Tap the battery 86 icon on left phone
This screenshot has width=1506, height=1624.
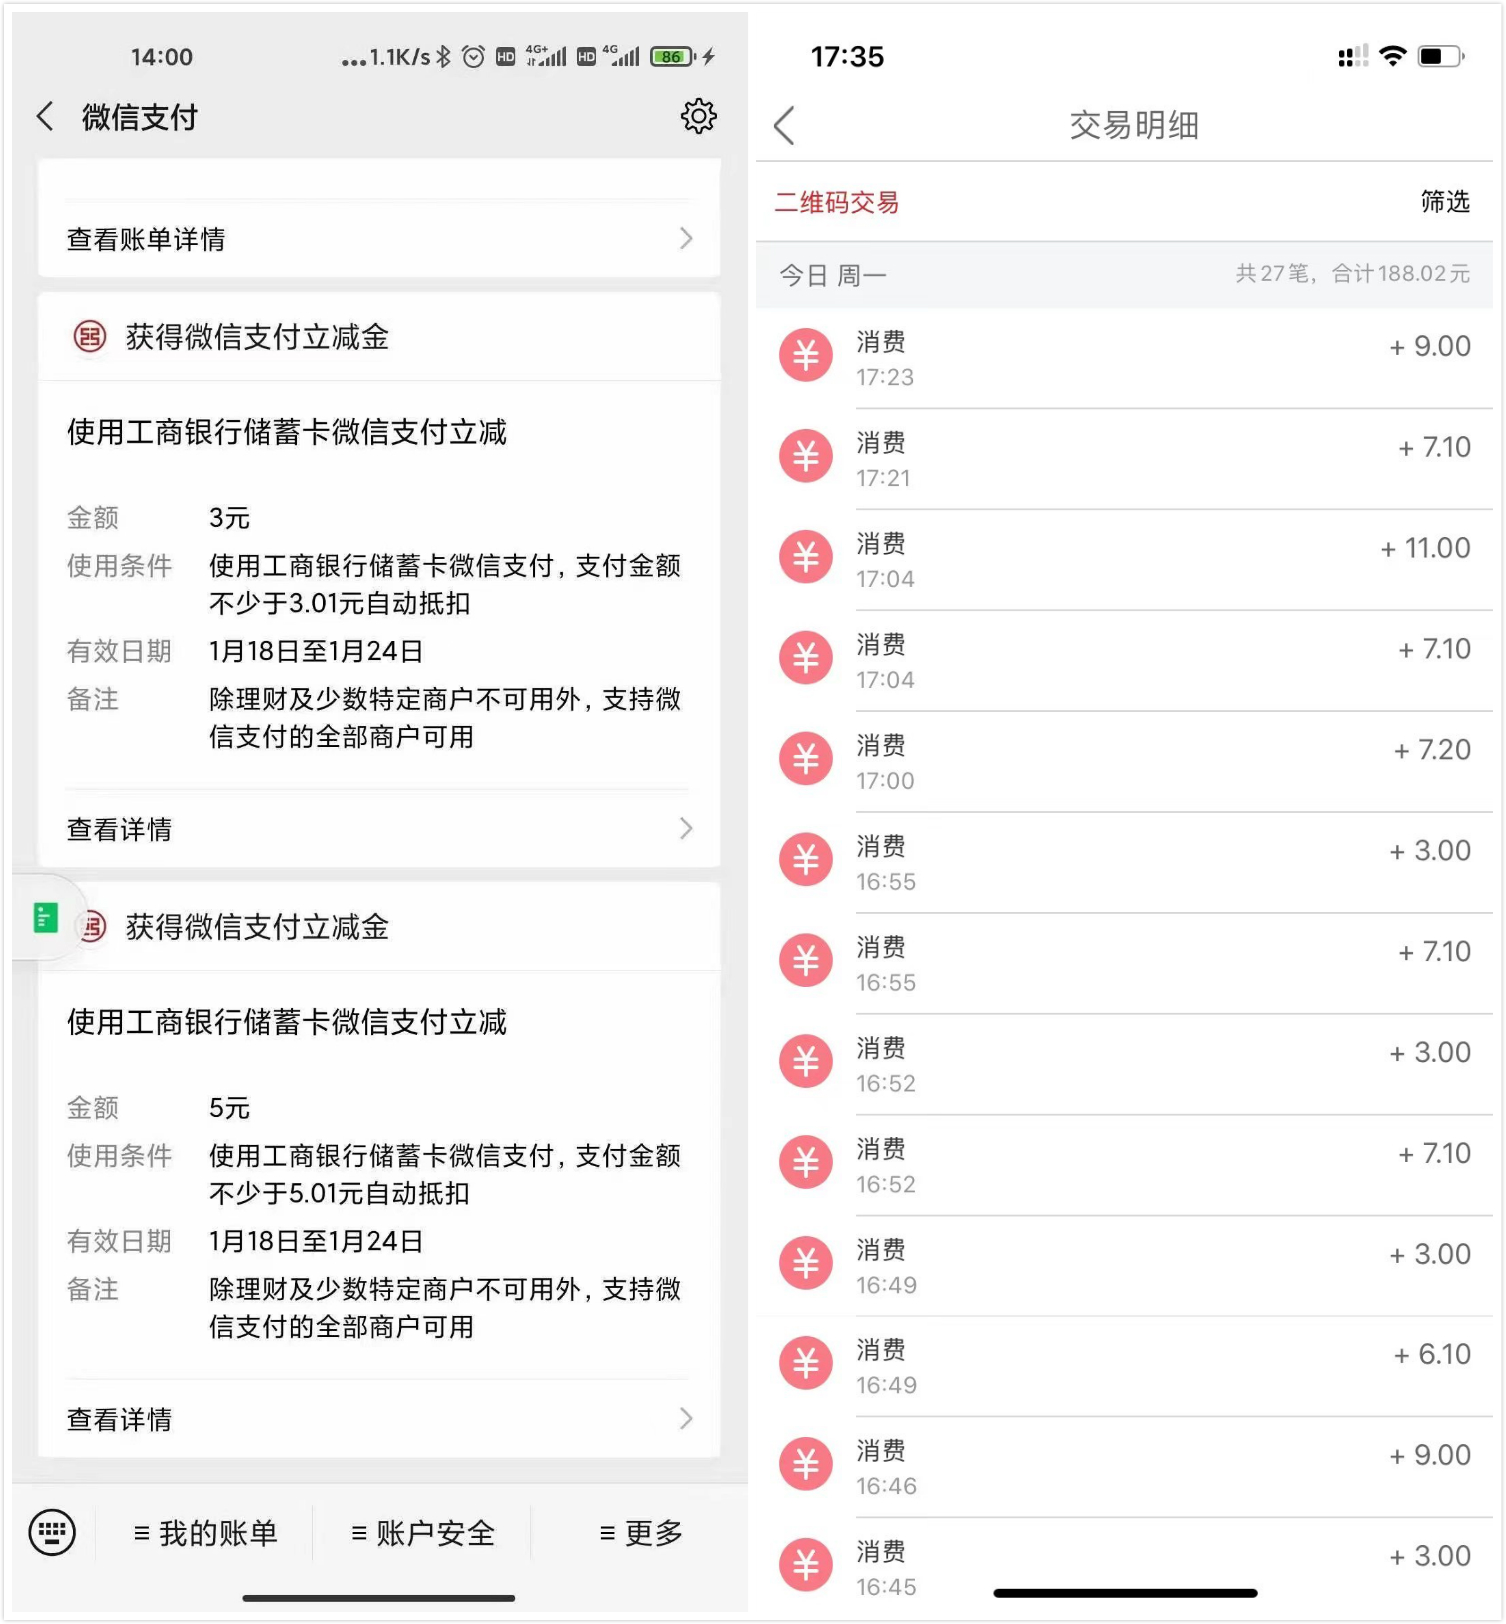pos(673,57)
